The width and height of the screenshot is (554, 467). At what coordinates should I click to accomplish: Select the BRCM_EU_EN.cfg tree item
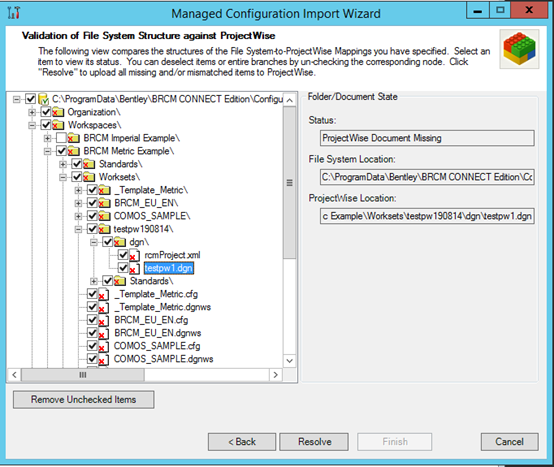pos(151,320)
